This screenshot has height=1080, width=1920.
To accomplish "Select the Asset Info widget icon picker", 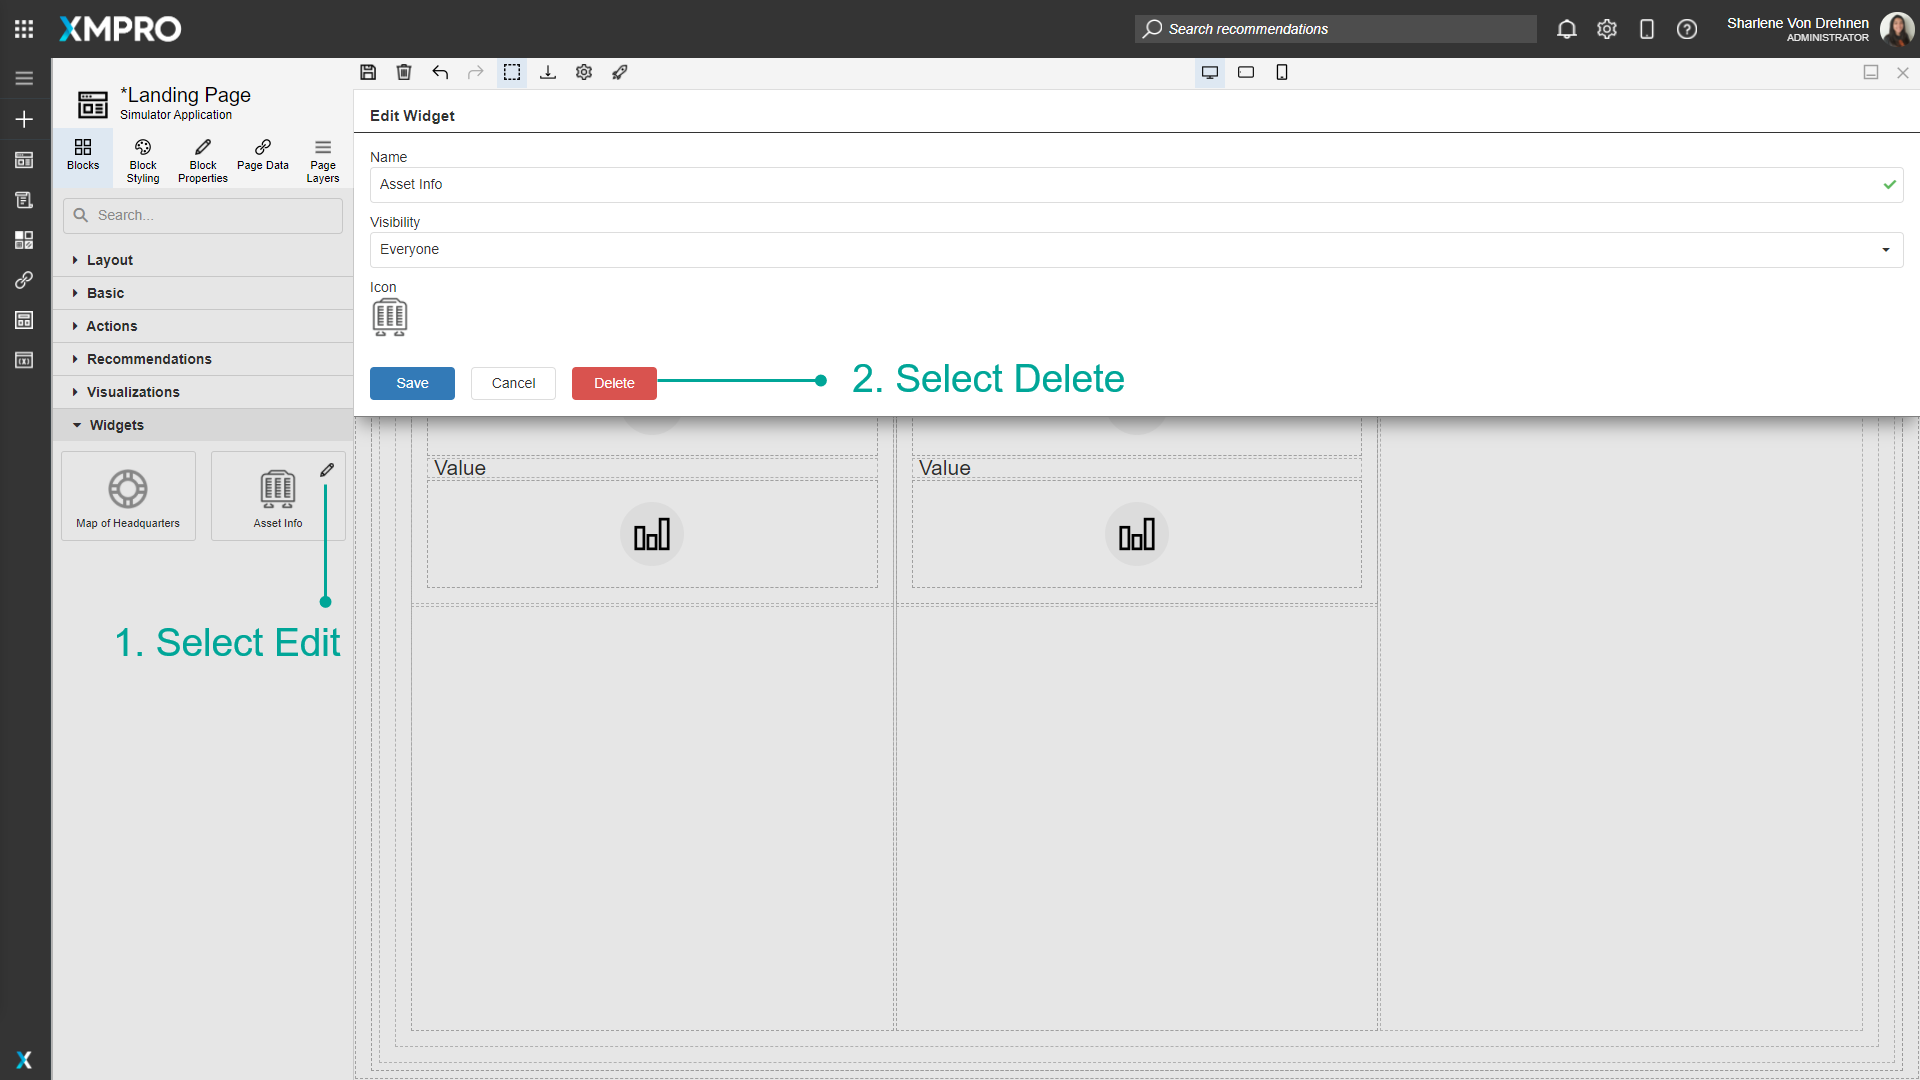I will click(390, 317).
